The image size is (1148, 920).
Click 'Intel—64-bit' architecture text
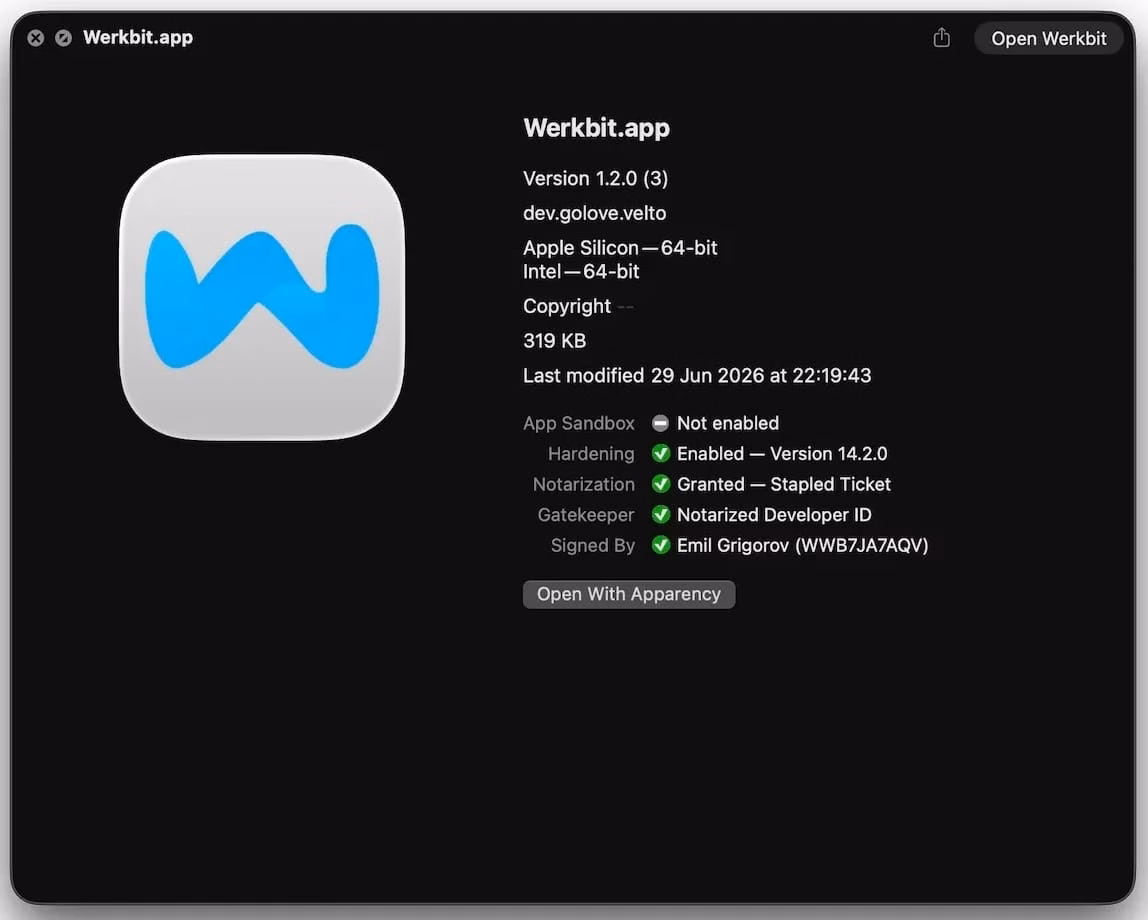pos(581,272)
